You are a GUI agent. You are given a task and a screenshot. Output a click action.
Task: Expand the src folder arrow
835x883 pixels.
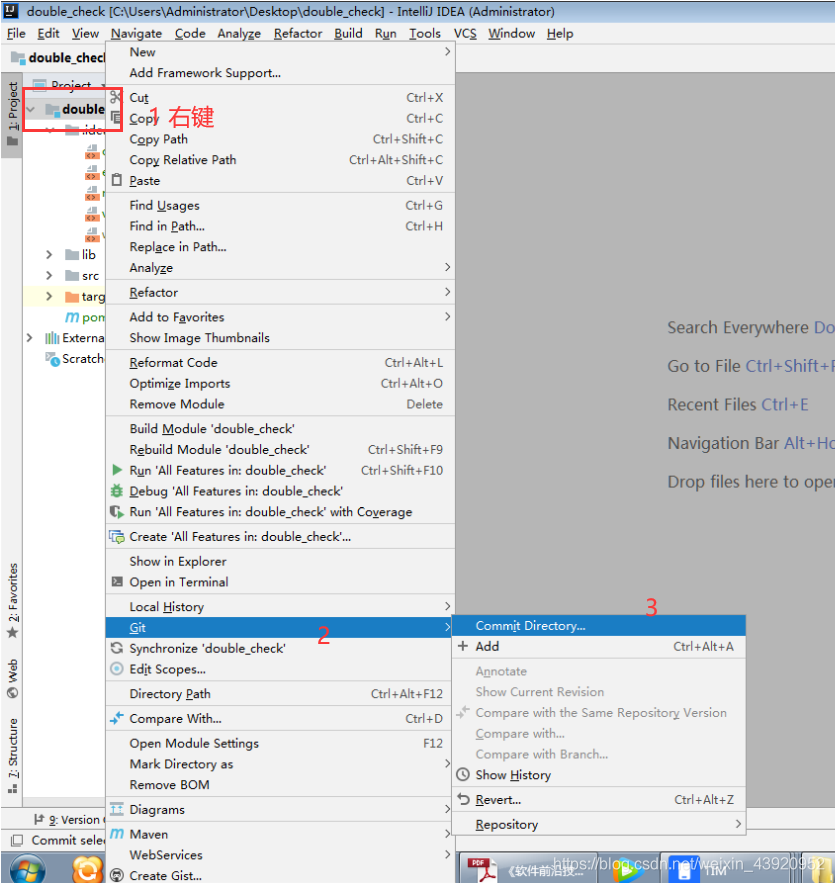pos(49,275)
